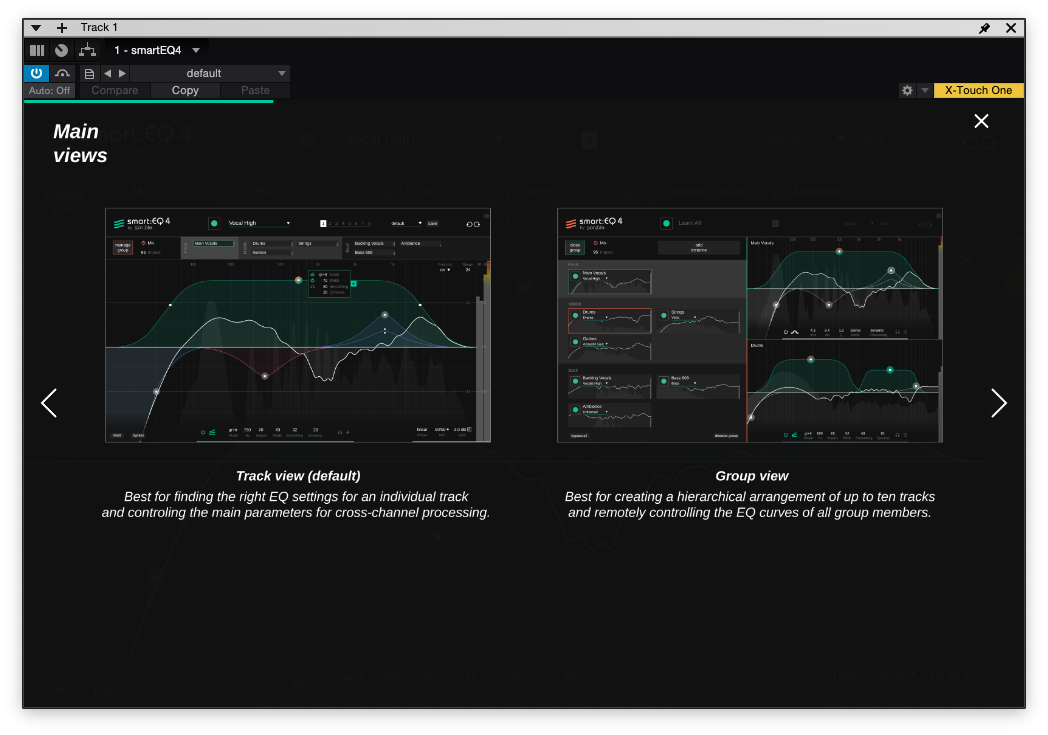The height and width of the screenshot is (735, 1048).
Task: Open the gear settings for control link
Action: pyautogui.click(x=907, y=90)
